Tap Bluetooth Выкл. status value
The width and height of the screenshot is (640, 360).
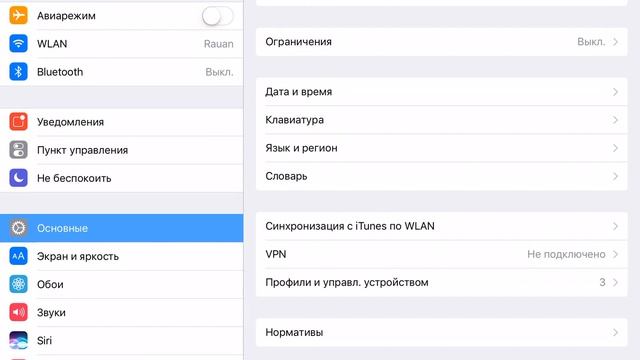point(219,72)
